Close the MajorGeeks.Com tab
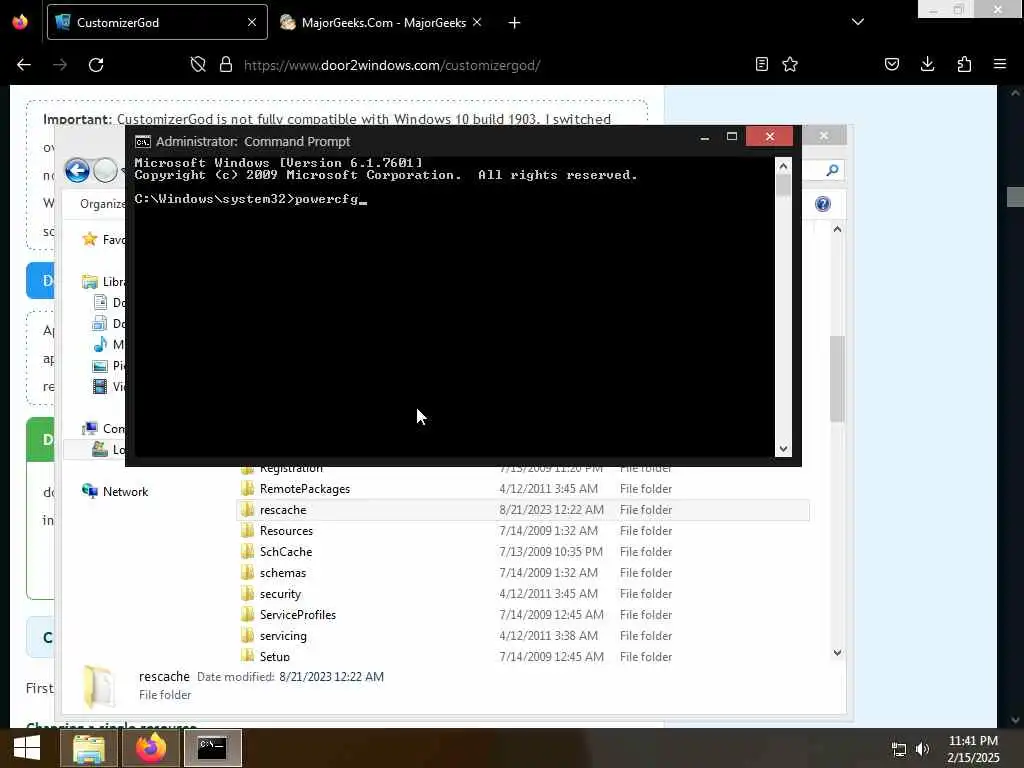This screenshot has height=768, width=1024. [x=477, y=22]
